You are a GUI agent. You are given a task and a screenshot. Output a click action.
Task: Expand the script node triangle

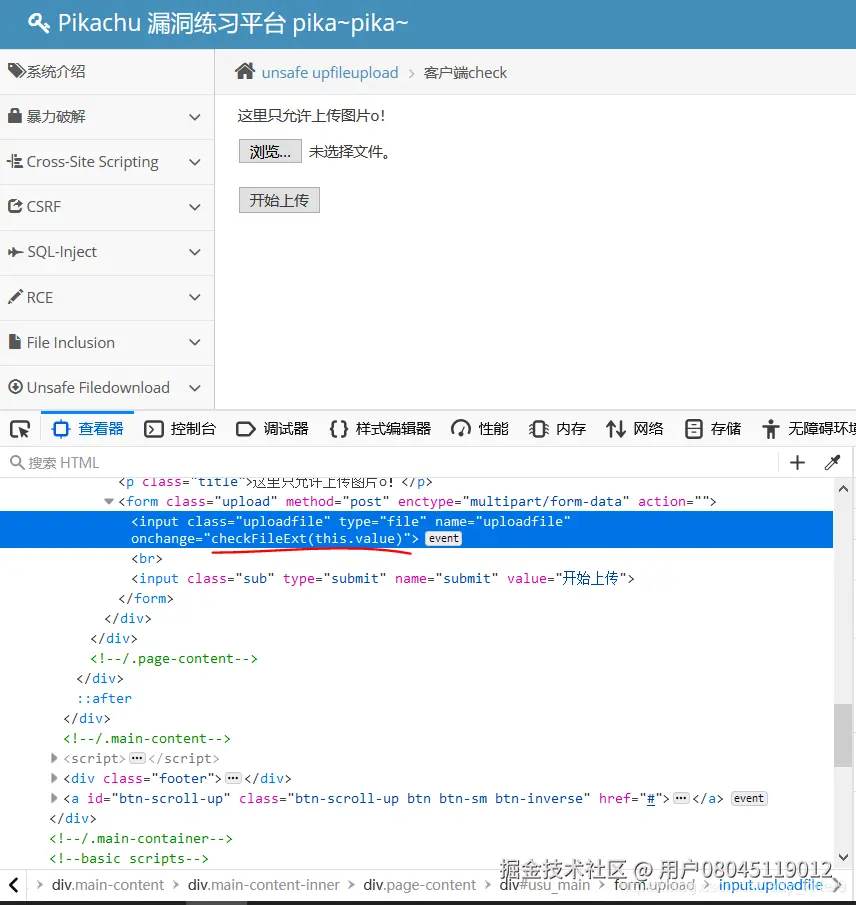(x=54, y=758)
